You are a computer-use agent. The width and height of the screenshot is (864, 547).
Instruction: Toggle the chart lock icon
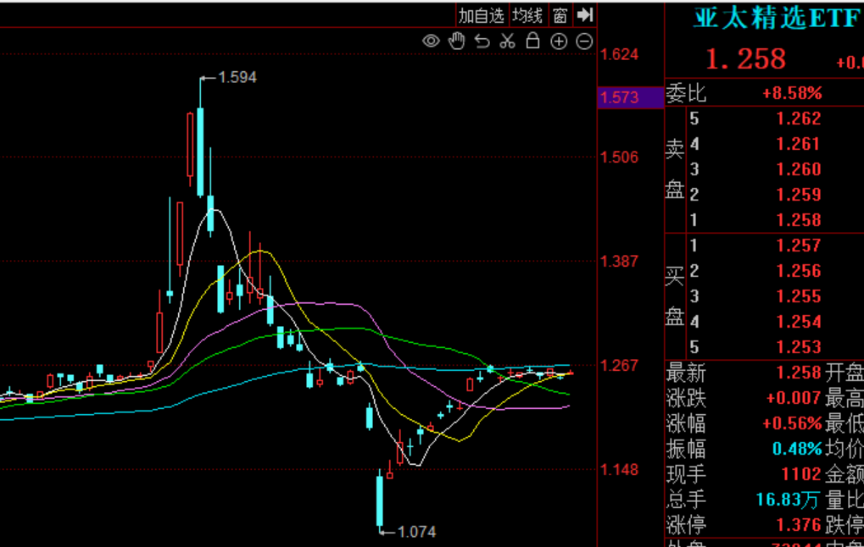(532, 41)
